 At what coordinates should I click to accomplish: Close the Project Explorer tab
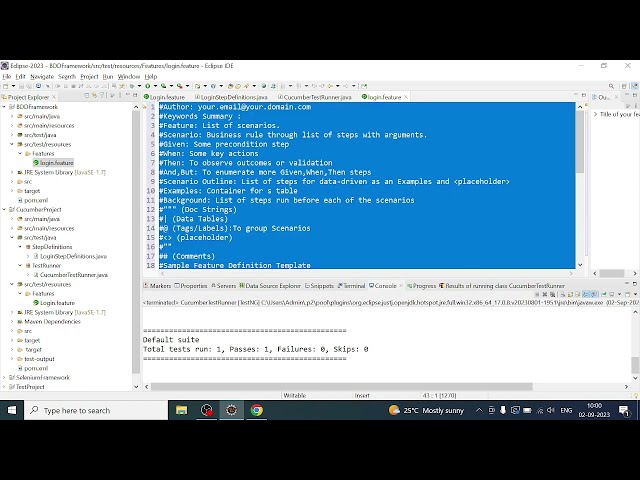54,97
